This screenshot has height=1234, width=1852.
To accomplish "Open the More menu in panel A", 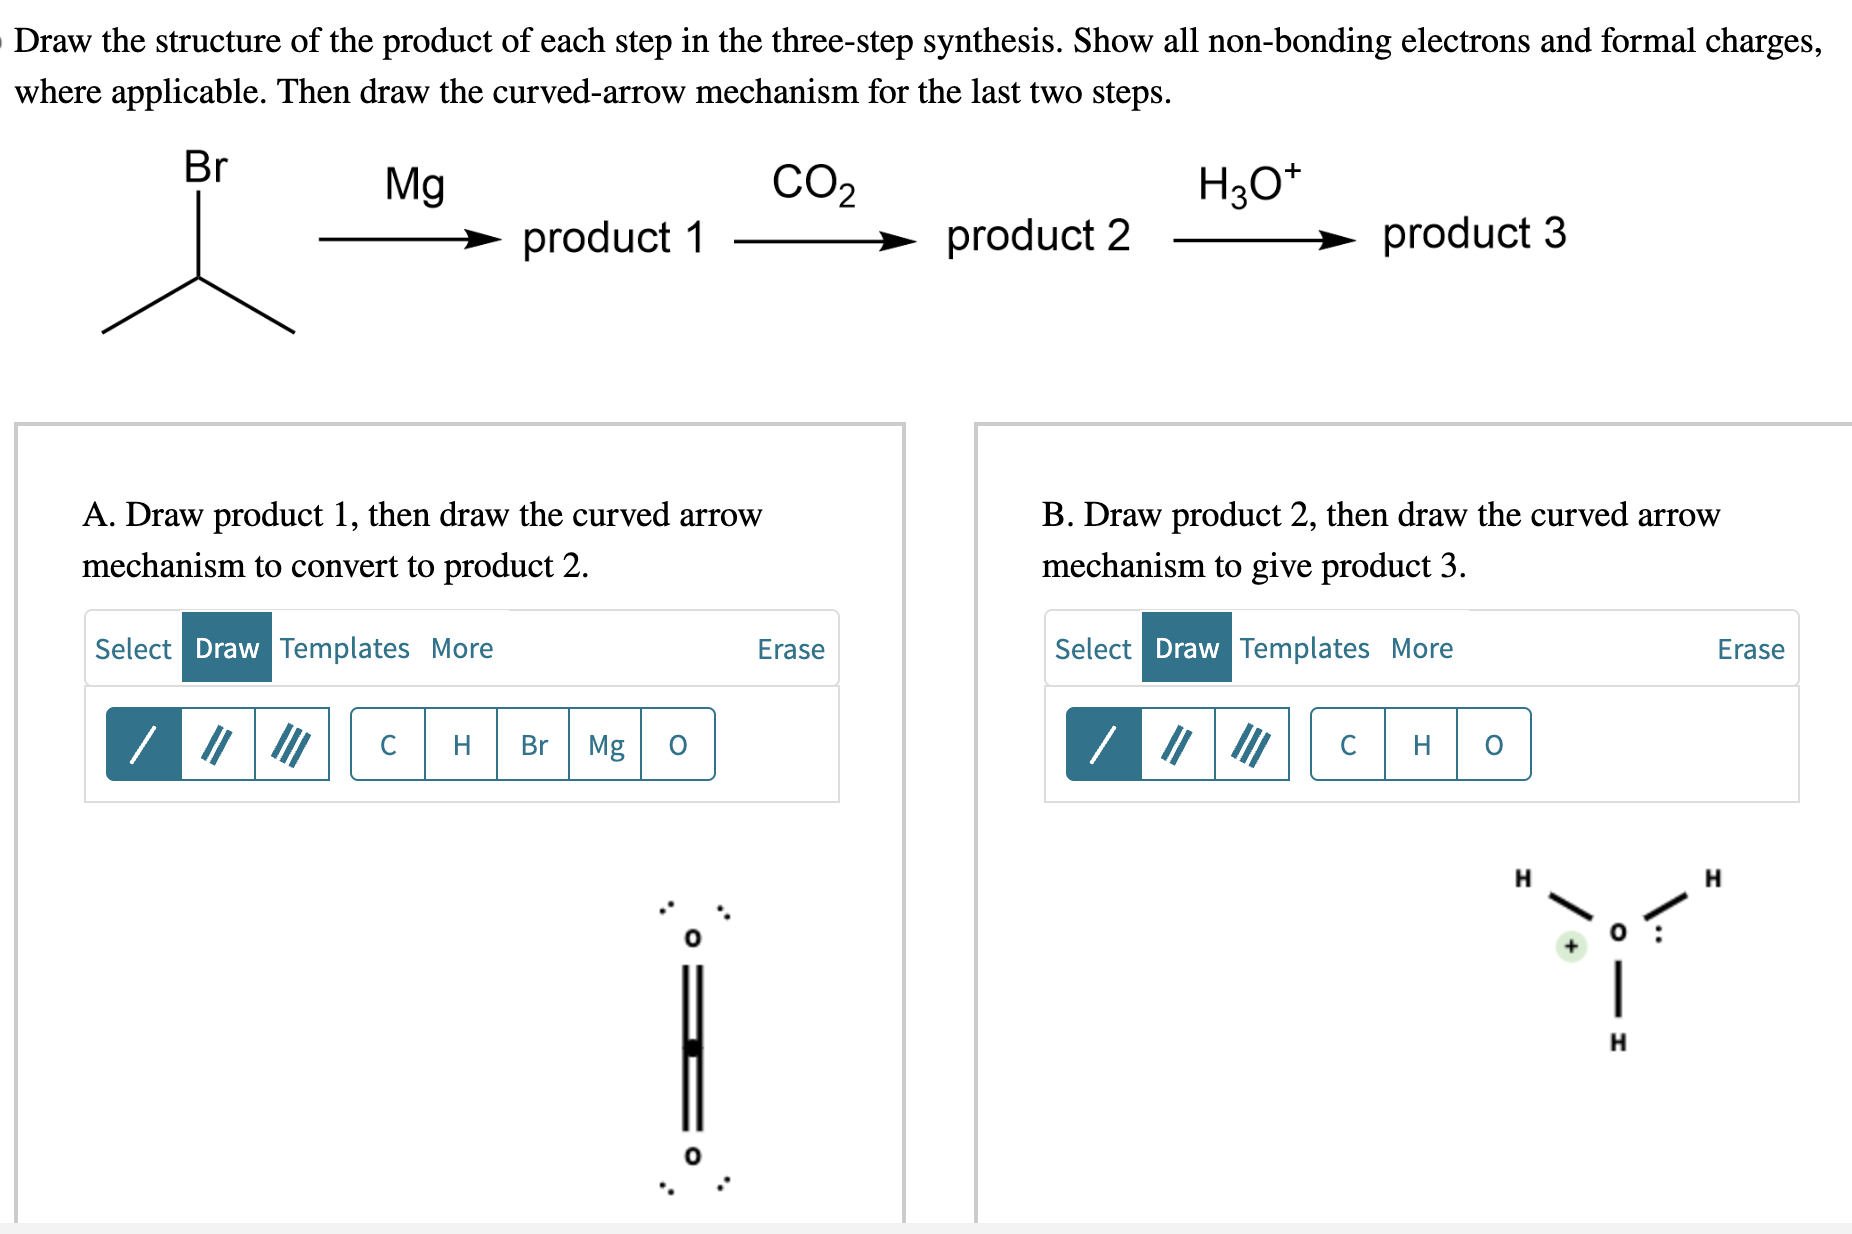I will pyautogui.click(x=461, y=648).
